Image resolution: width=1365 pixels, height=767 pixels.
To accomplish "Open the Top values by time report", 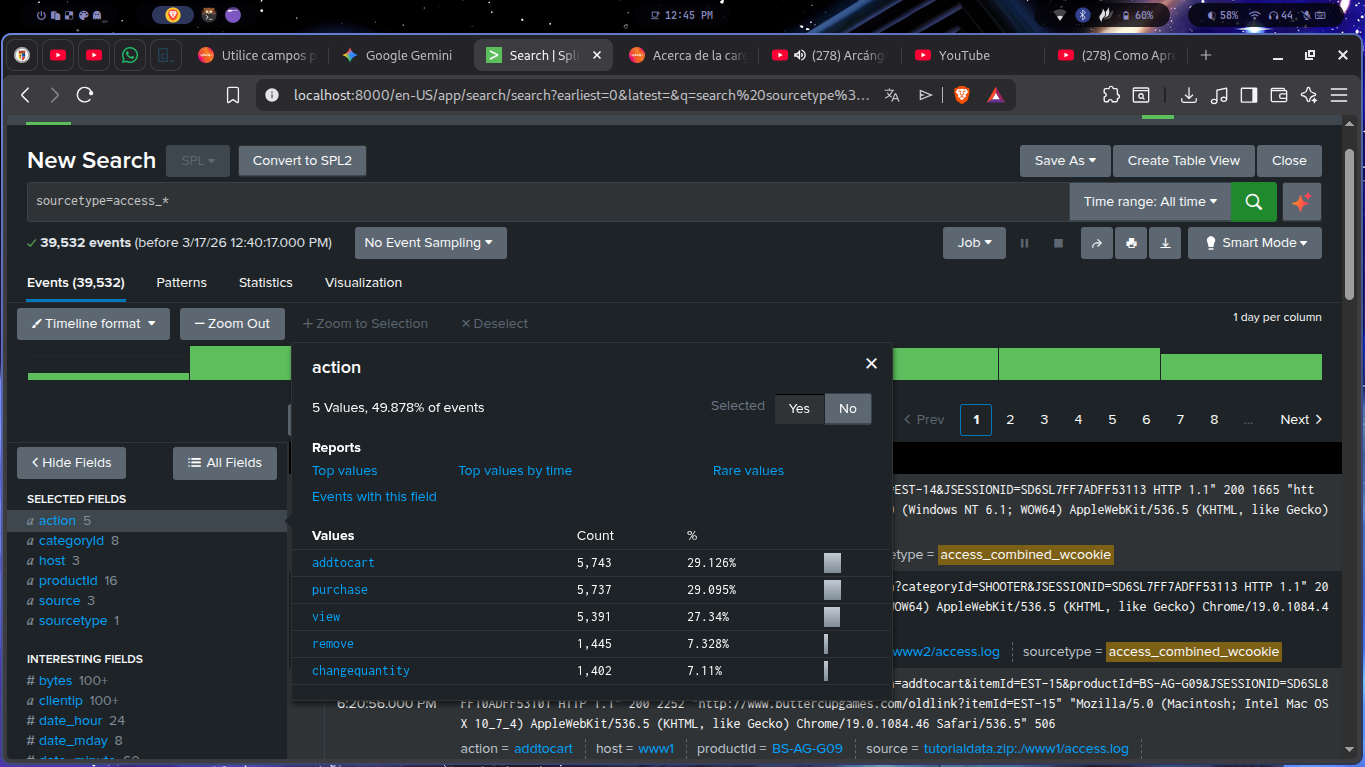I will (x=514, y=471).
